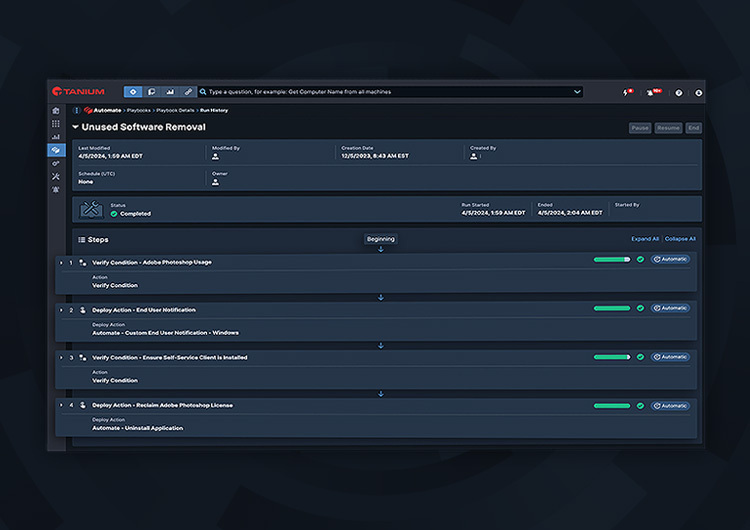This screenshot has width=750, height=530.
Task: Click the Last Modified date value
Action: 110,156
